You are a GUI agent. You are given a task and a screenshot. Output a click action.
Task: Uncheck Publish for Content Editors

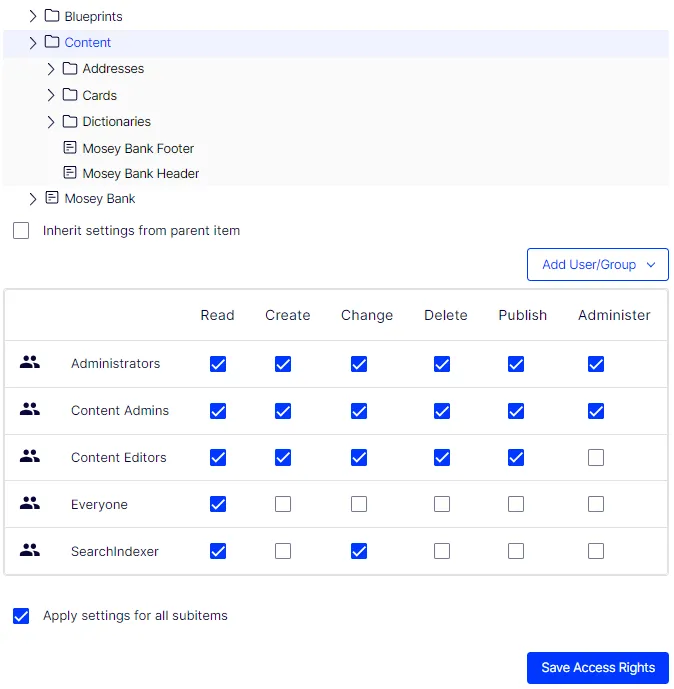tap(516, 457)
